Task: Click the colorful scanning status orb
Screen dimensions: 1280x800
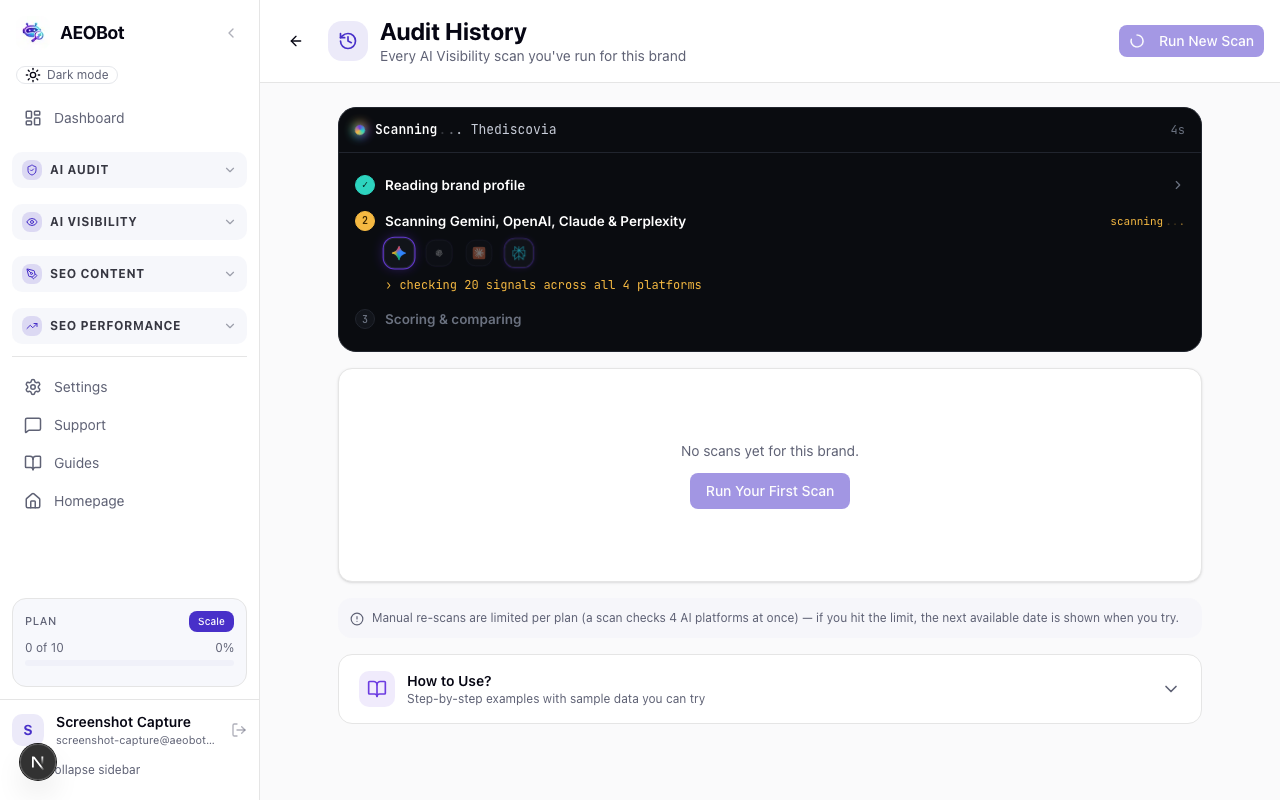Action: (360, 130)
